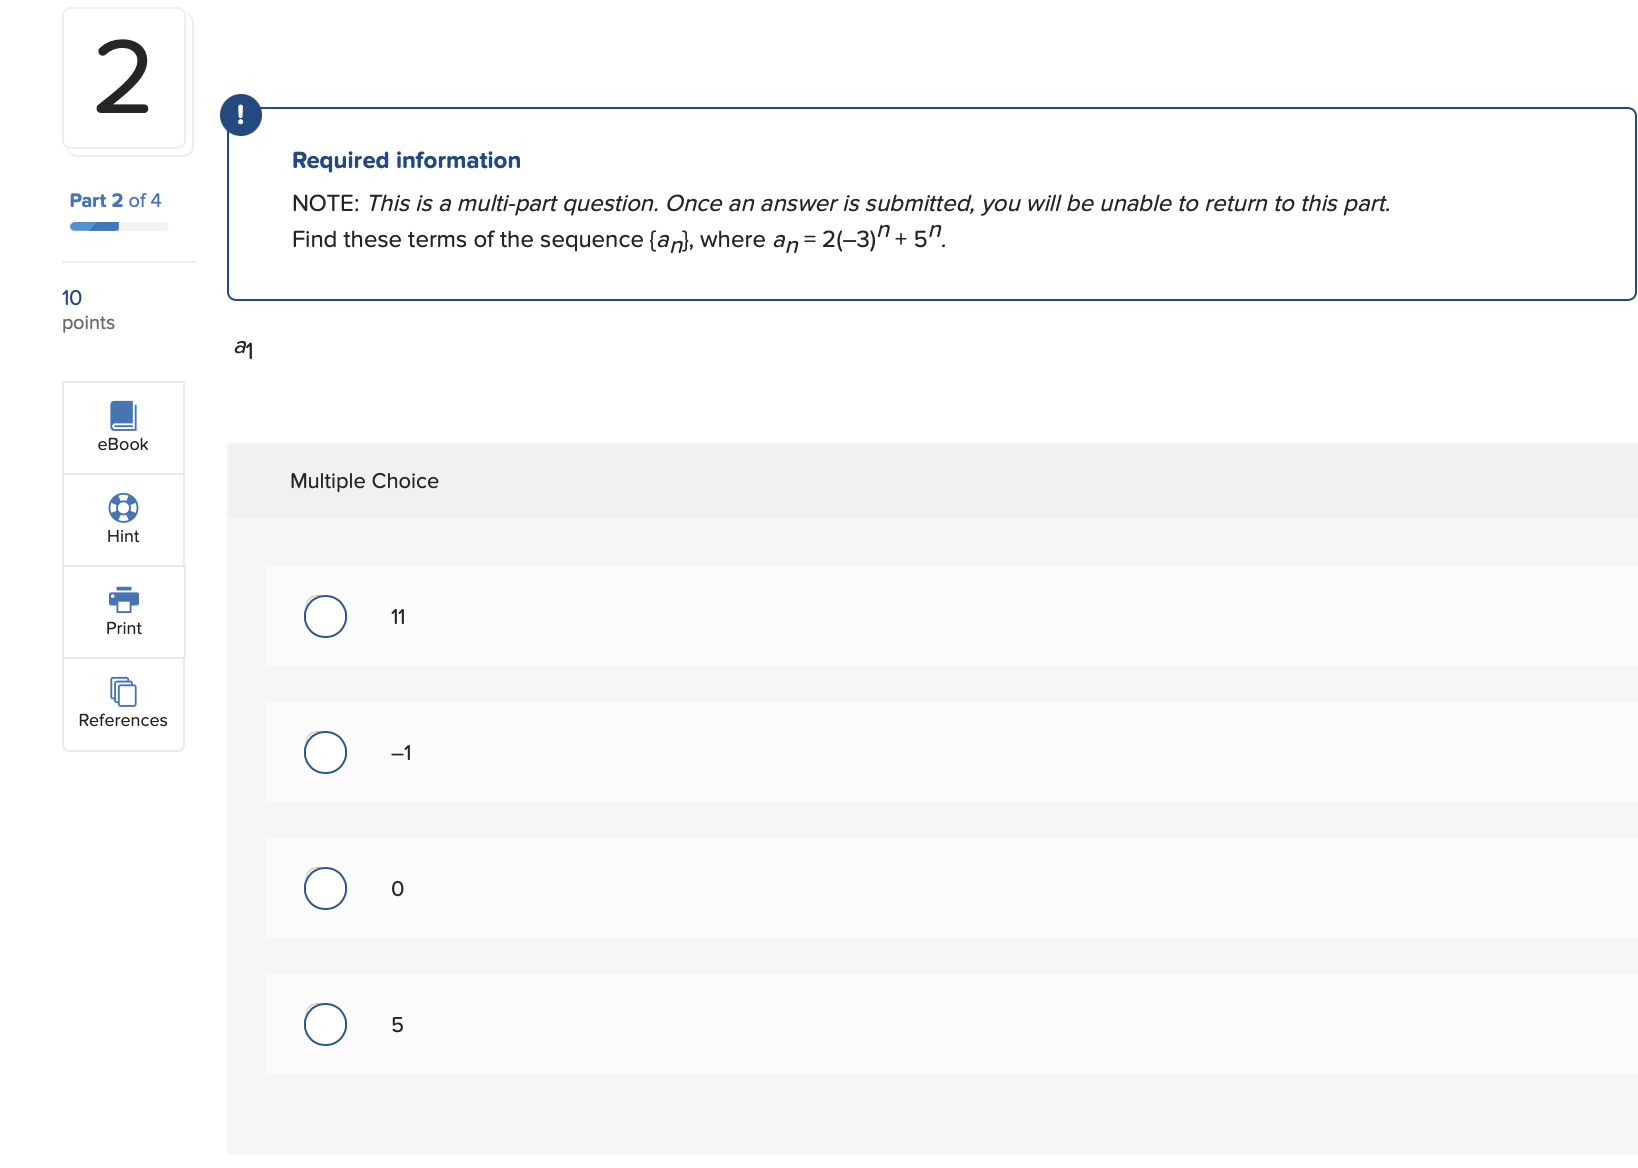Click the a1 term label
The height and width of the screenshot is (1168, 1638).
tap(243, 348)
